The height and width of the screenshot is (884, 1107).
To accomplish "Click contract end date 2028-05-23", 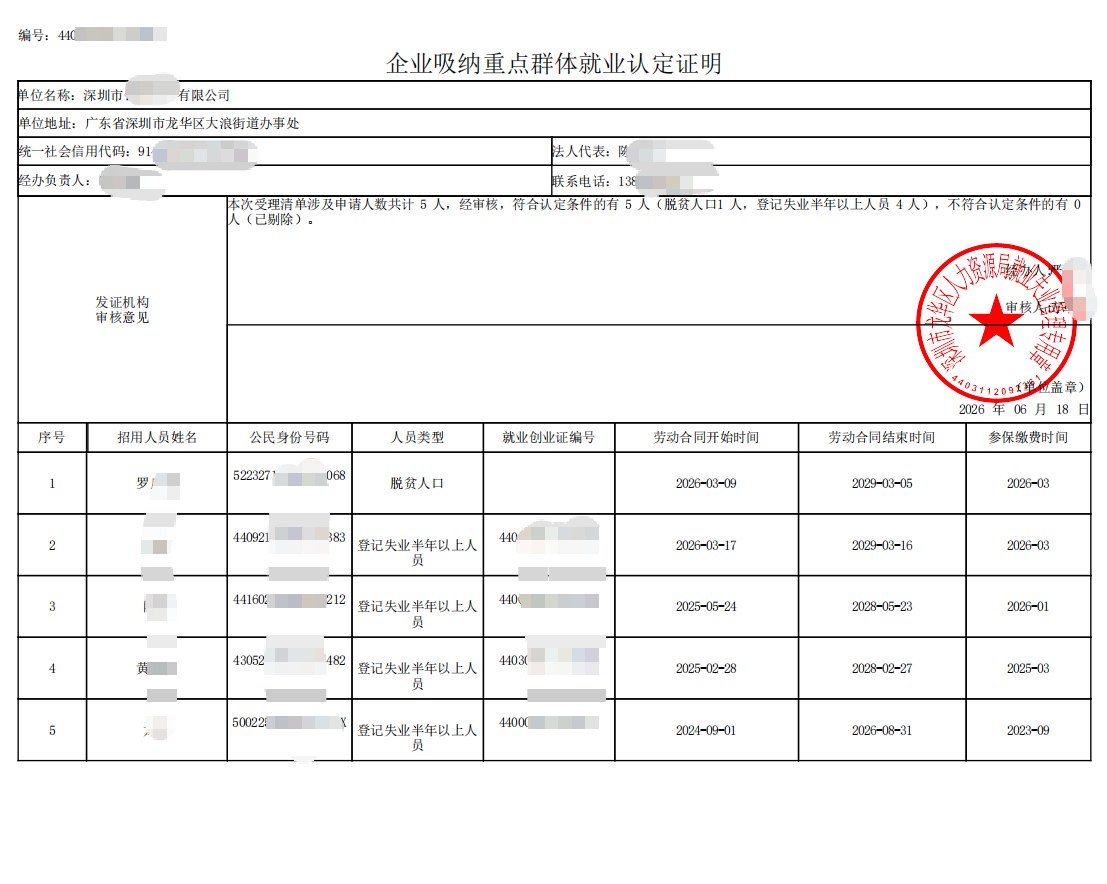I will 882,607.
